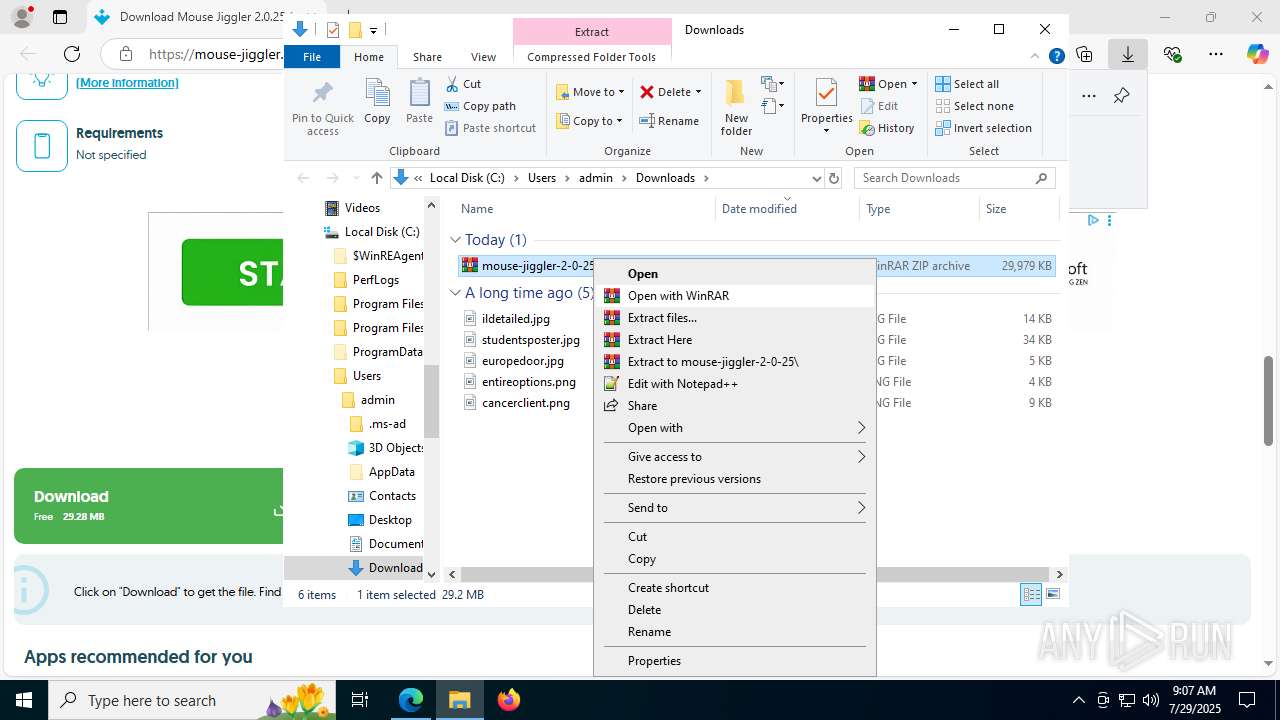Open Firefox from the taskbar
1280x720 pixels.
(508, 700)
